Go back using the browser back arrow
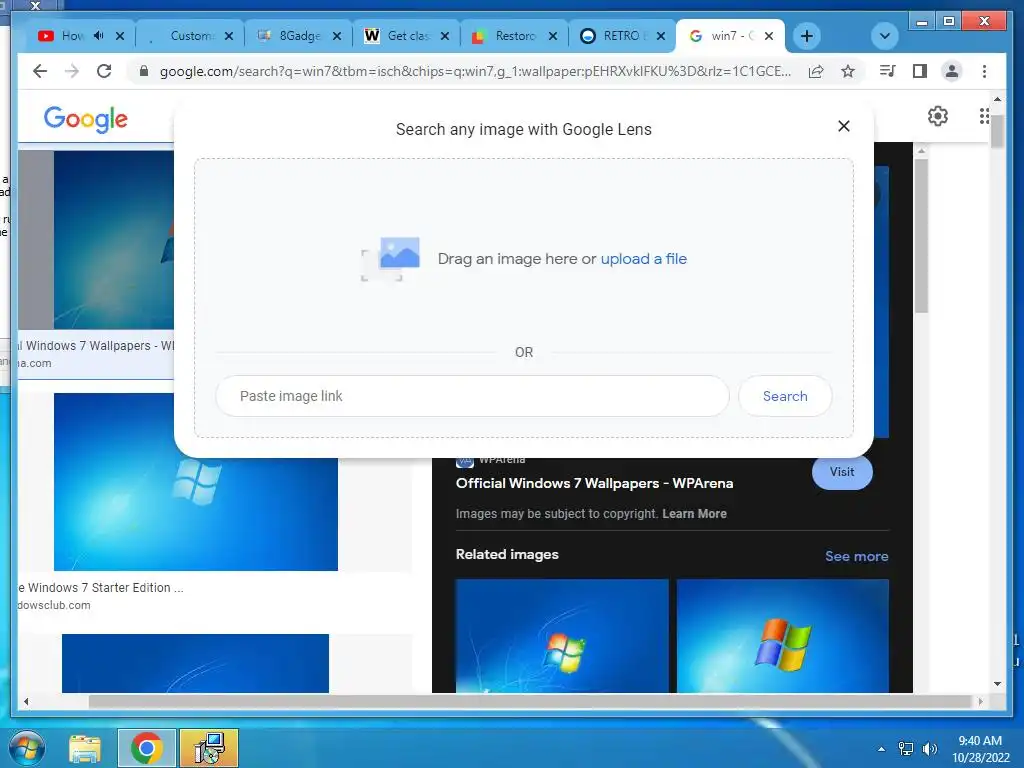The image size is (1024, 768). [40, 71]
